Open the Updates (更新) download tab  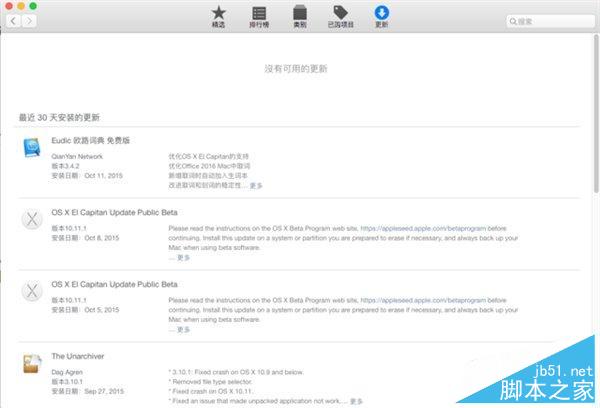pos(382,17)
